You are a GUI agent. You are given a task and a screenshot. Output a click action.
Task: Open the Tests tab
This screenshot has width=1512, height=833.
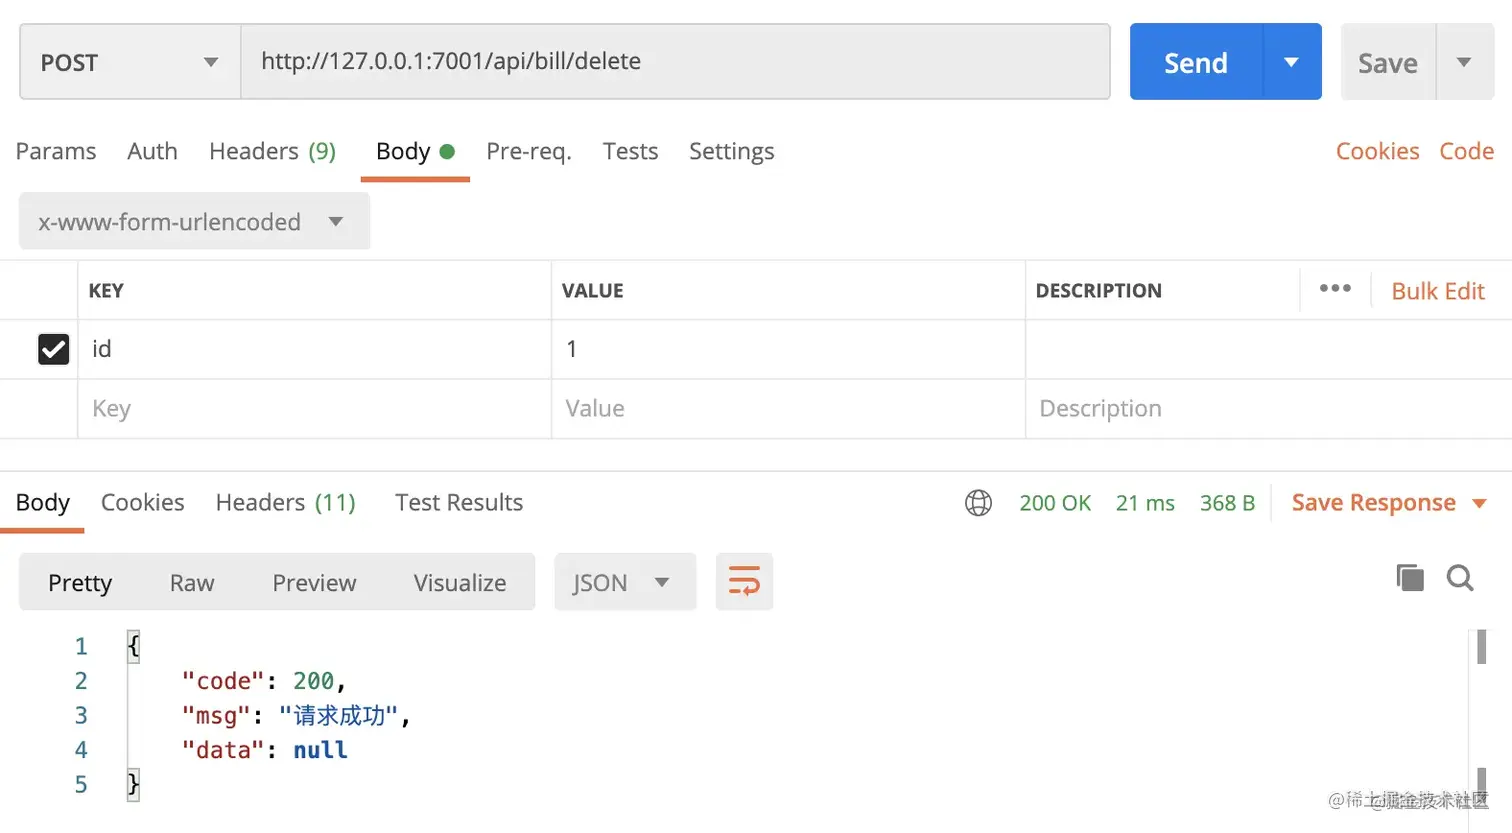point(630,151)
